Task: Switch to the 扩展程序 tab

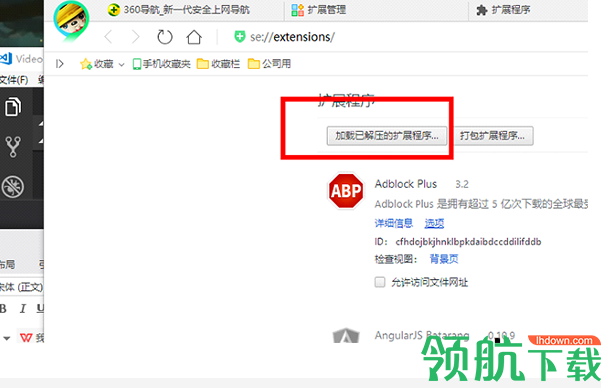Action: tap(503, 10)
